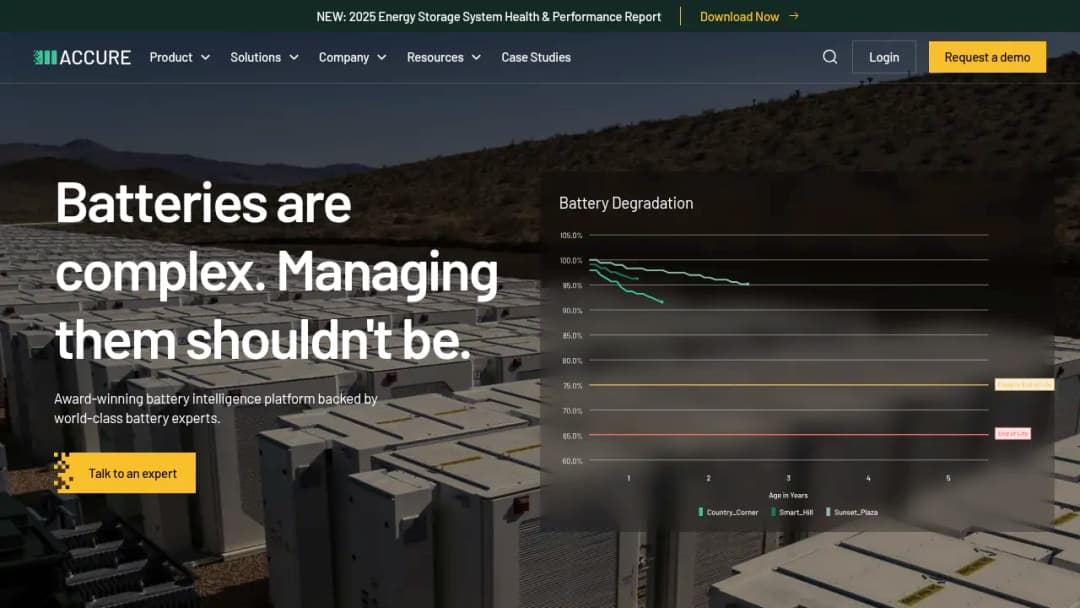Open the Solutions navigation item
This screenshot has width=1080, height=608.
coord(256,57)
